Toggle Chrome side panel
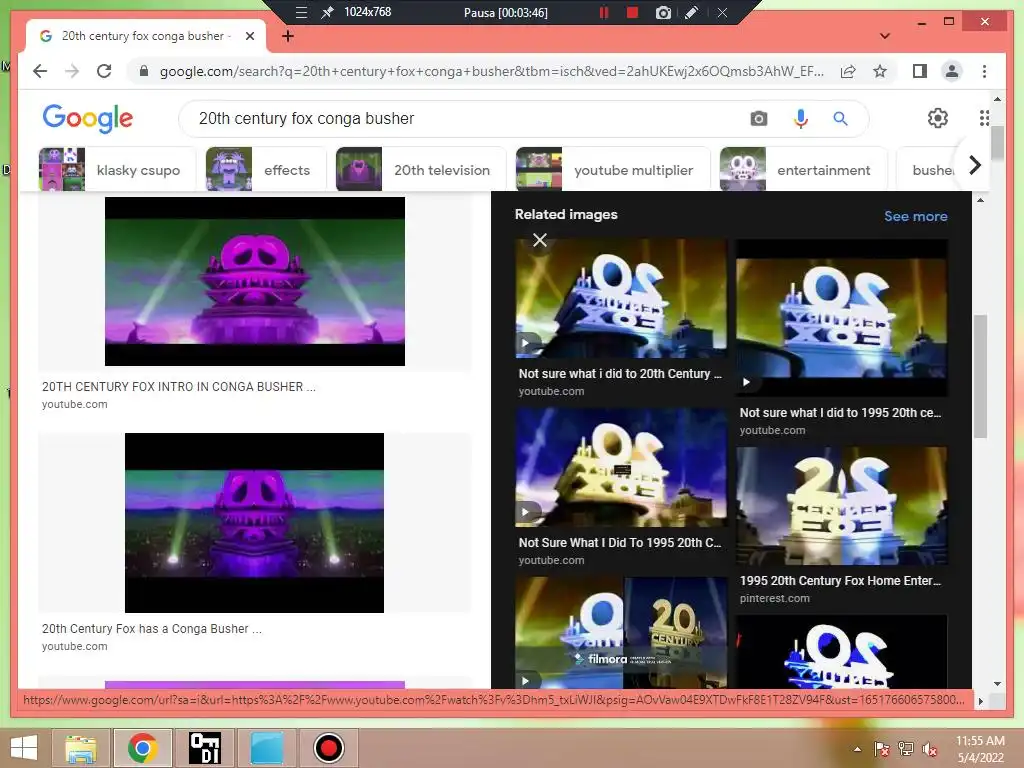The width and height of the screenshot is (1024, 768). 920,71
